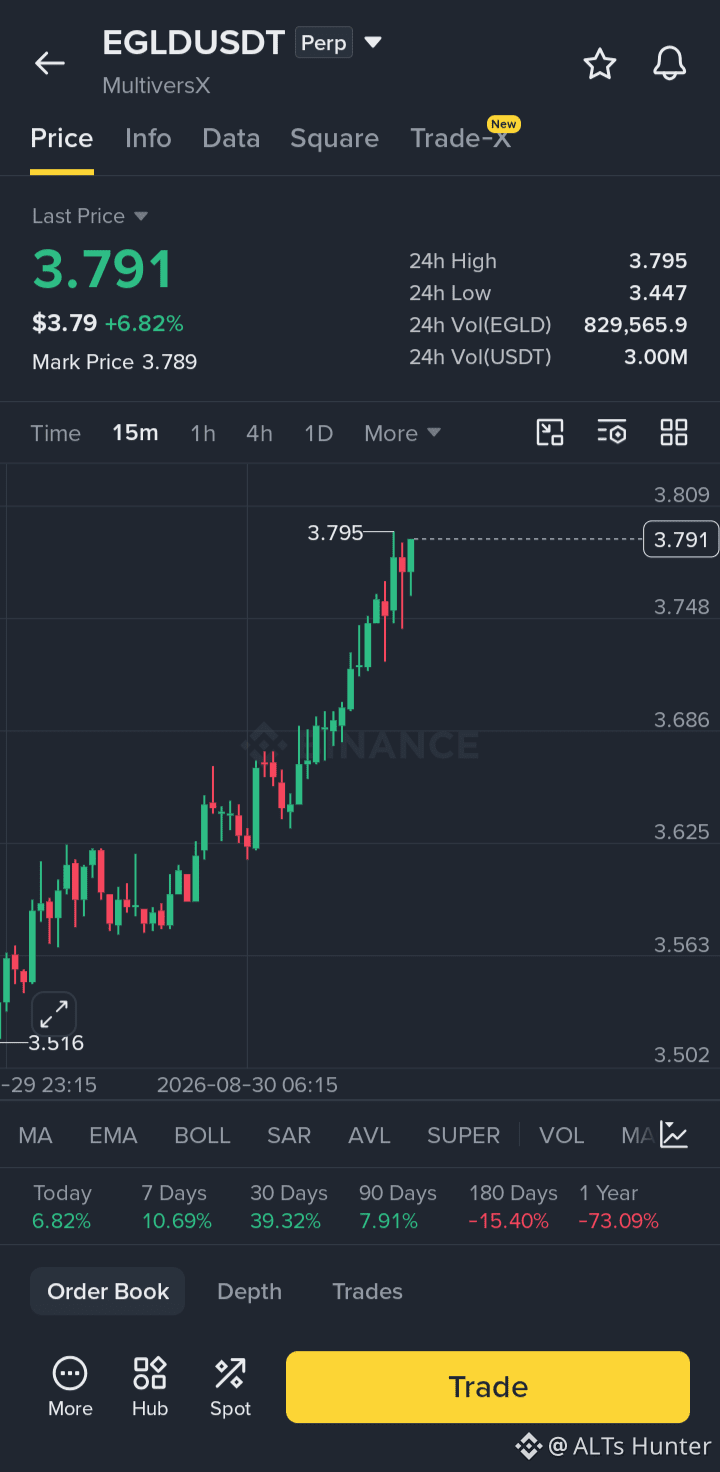Tap the 7 Days 10.69% performance
This screenshot has height=1472, width=720.
[176, 1207]
